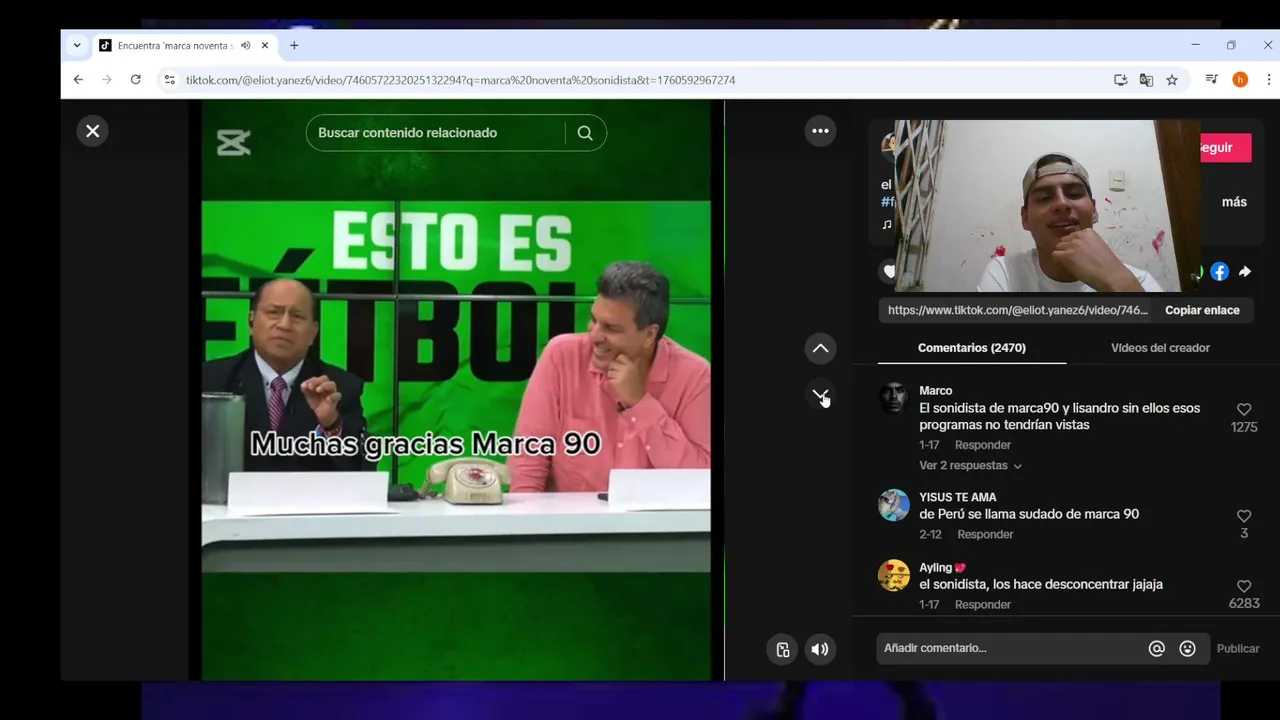Install the app via the address bar icon
The width and height of the screenshot is (1280, 720).
point(1121,80)
